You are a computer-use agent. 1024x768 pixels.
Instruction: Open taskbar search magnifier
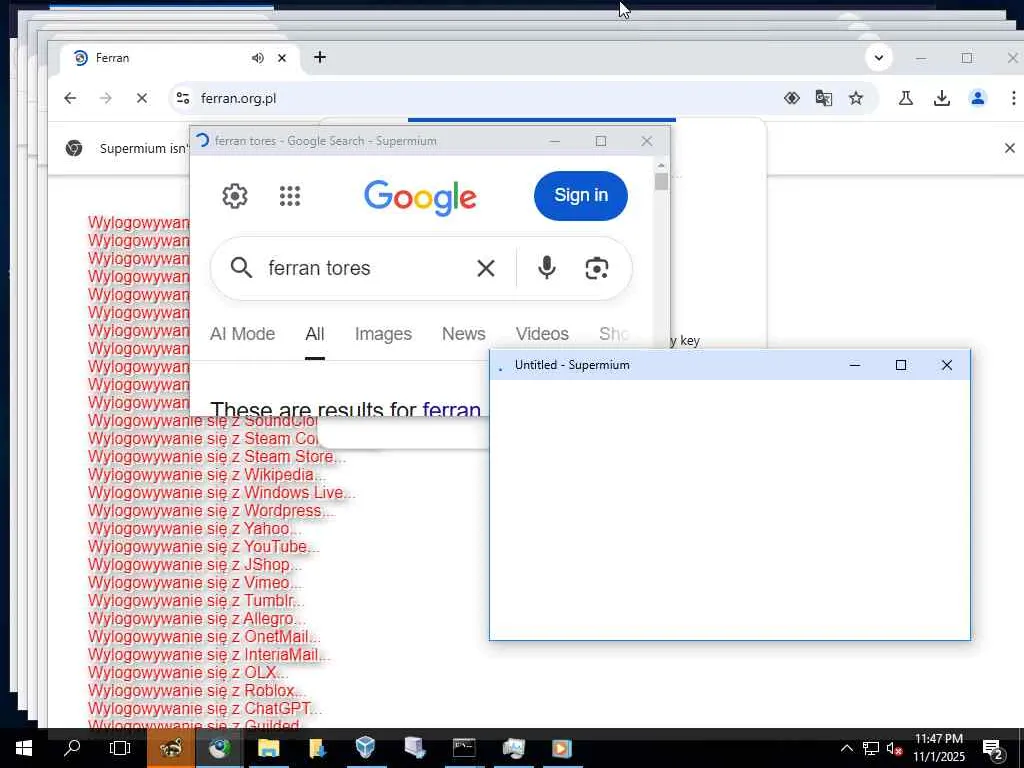pyautogui.click(x=72, y=748)
